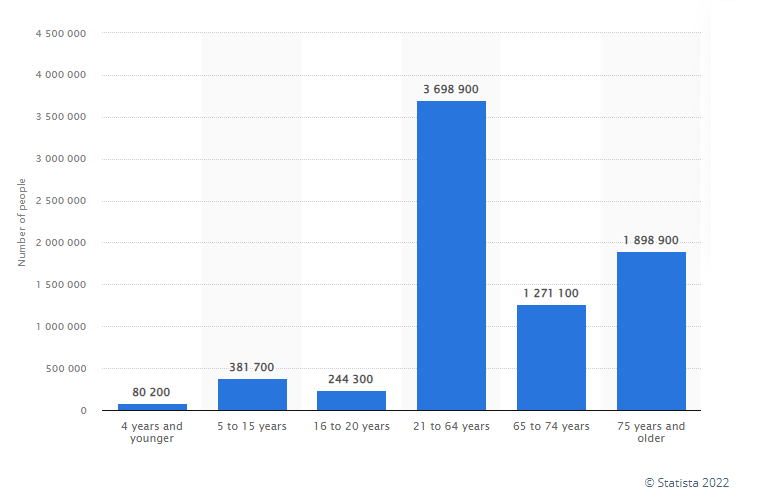Click the bar for 4 years and younger
This screenshot has height=499, width=761.
tap(152, 407)
